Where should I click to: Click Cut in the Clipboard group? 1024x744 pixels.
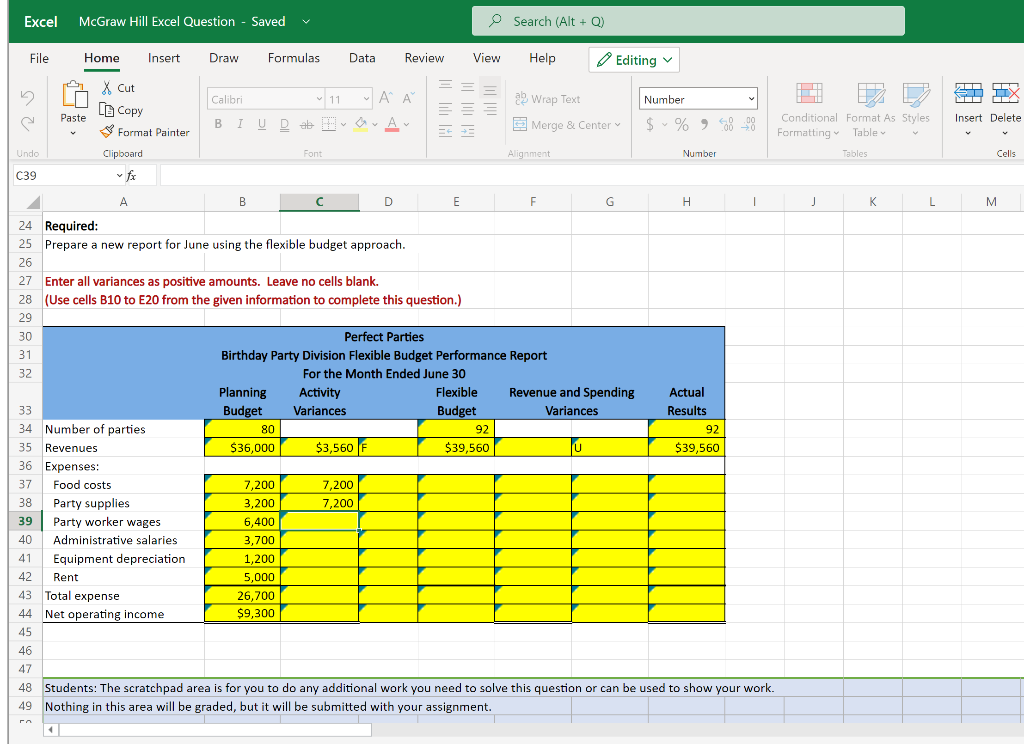(x=118, y=88)
